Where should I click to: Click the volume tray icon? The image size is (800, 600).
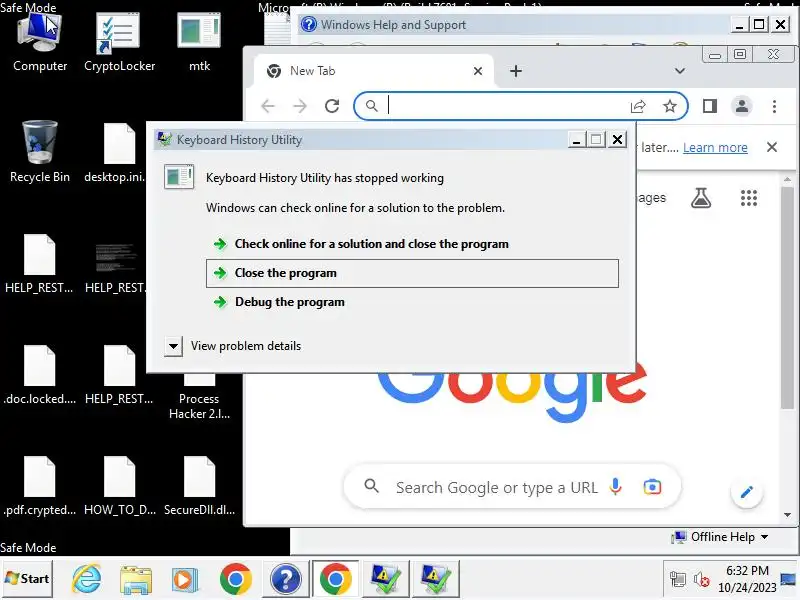(x=701, y=579)
